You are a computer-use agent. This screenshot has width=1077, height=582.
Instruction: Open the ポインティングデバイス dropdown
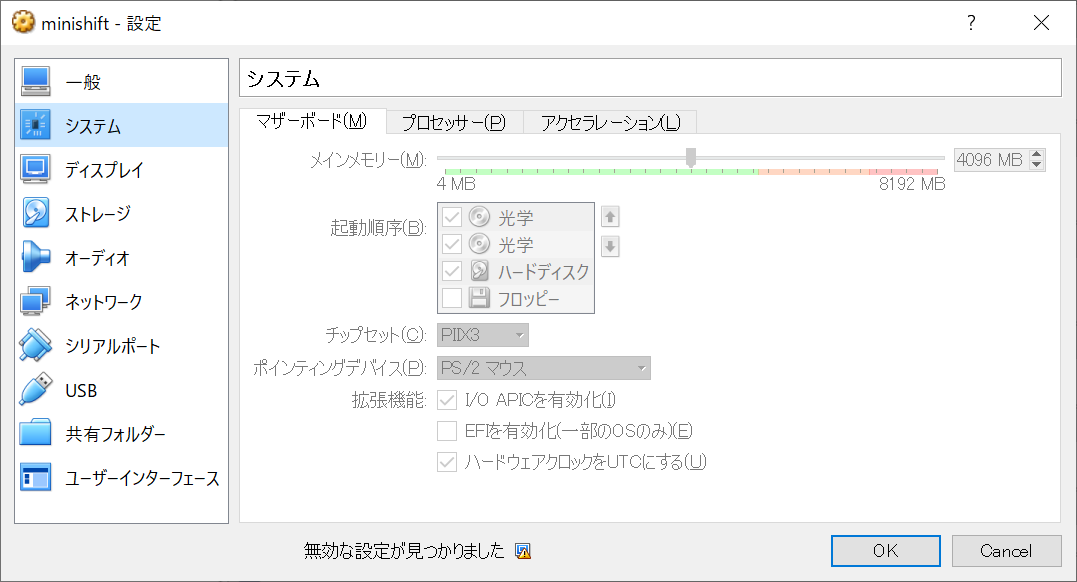(543, 367)
